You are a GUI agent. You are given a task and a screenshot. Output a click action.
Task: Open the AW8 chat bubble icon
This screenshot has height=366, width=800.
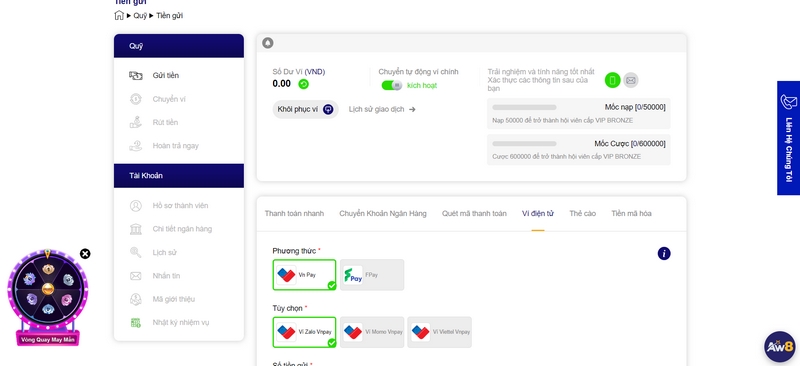coord(780,347)
